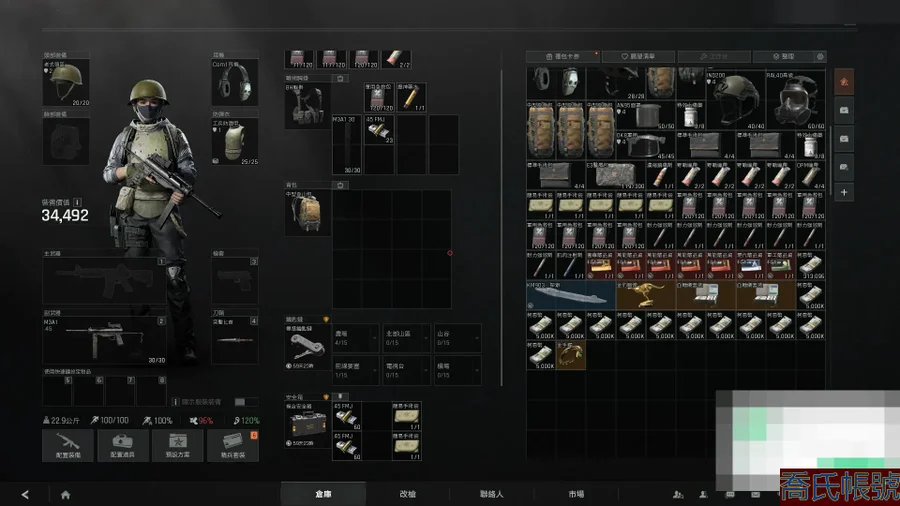Click the 整理 sort button

[783, 56]
